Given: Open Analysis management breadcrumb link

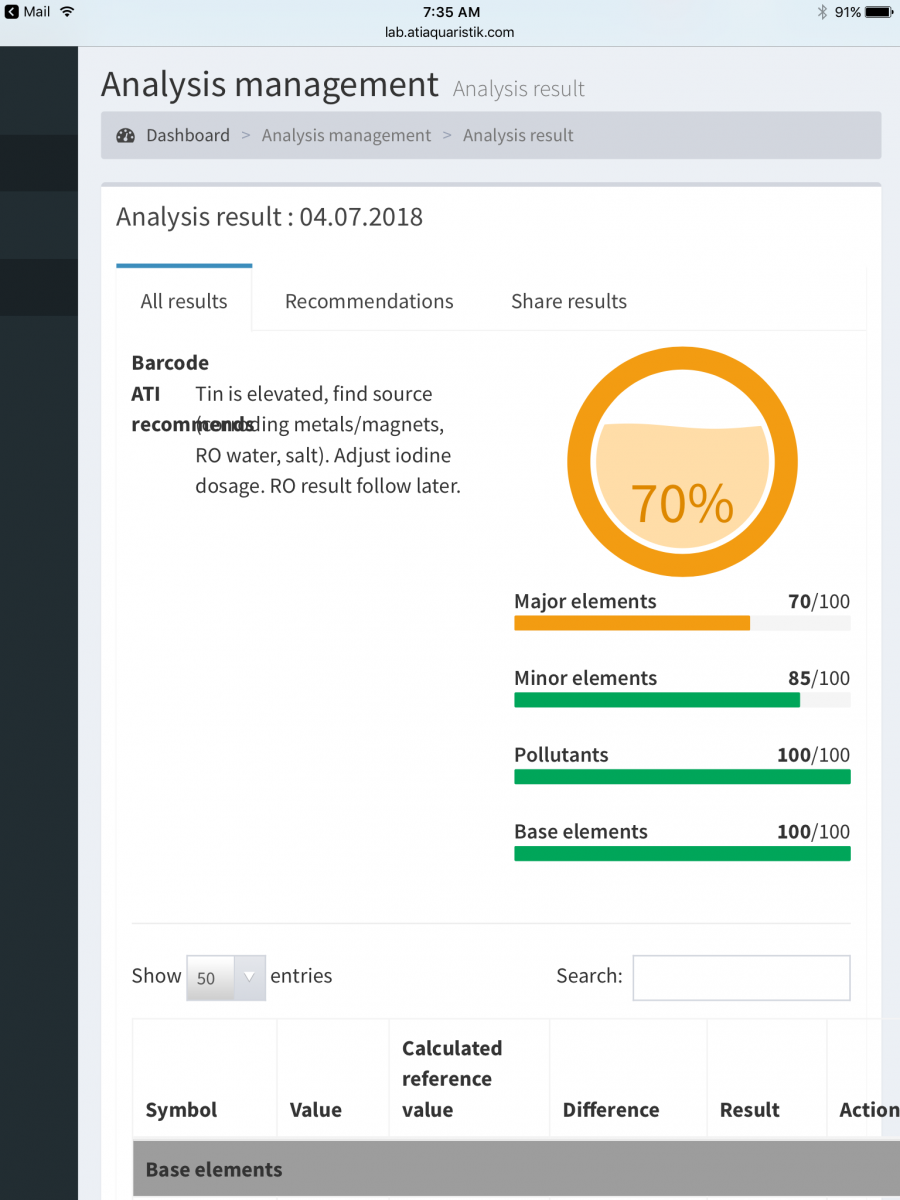Looking at the screenshot, I should point(346,135).
